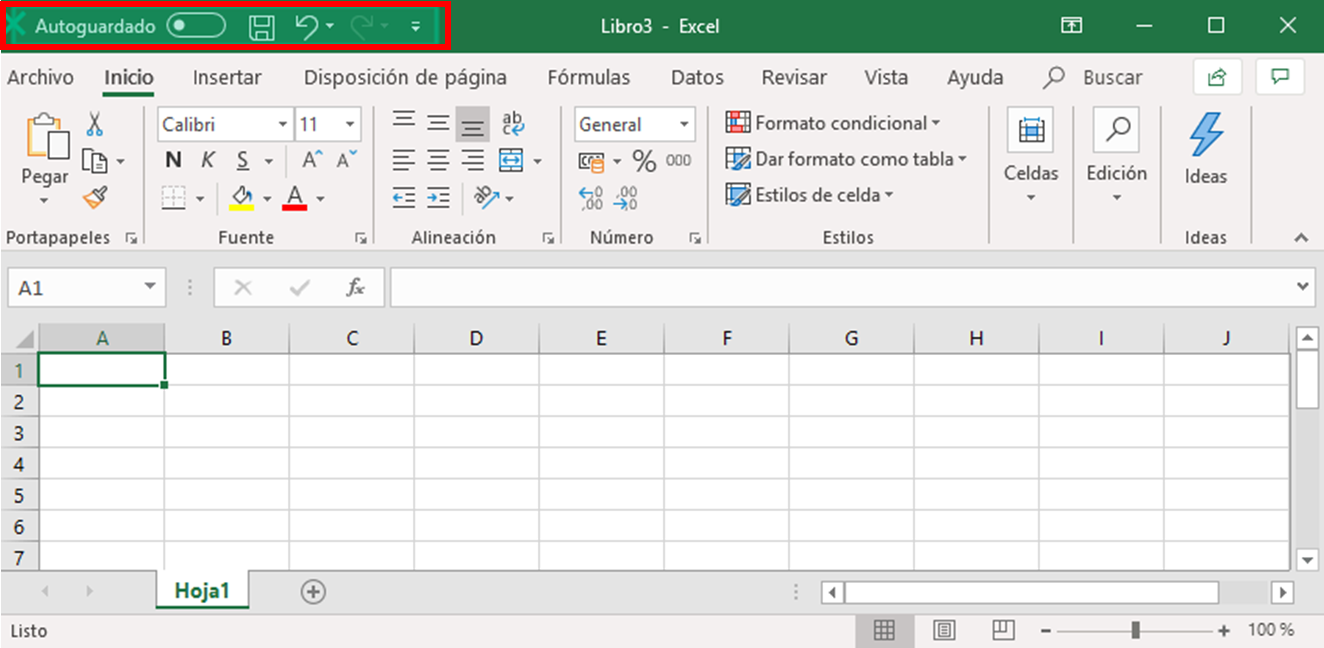The height and width of the screenshot is (648, 1324).
Task: Open the Datos tab
Action: click(x=697, y=77)
